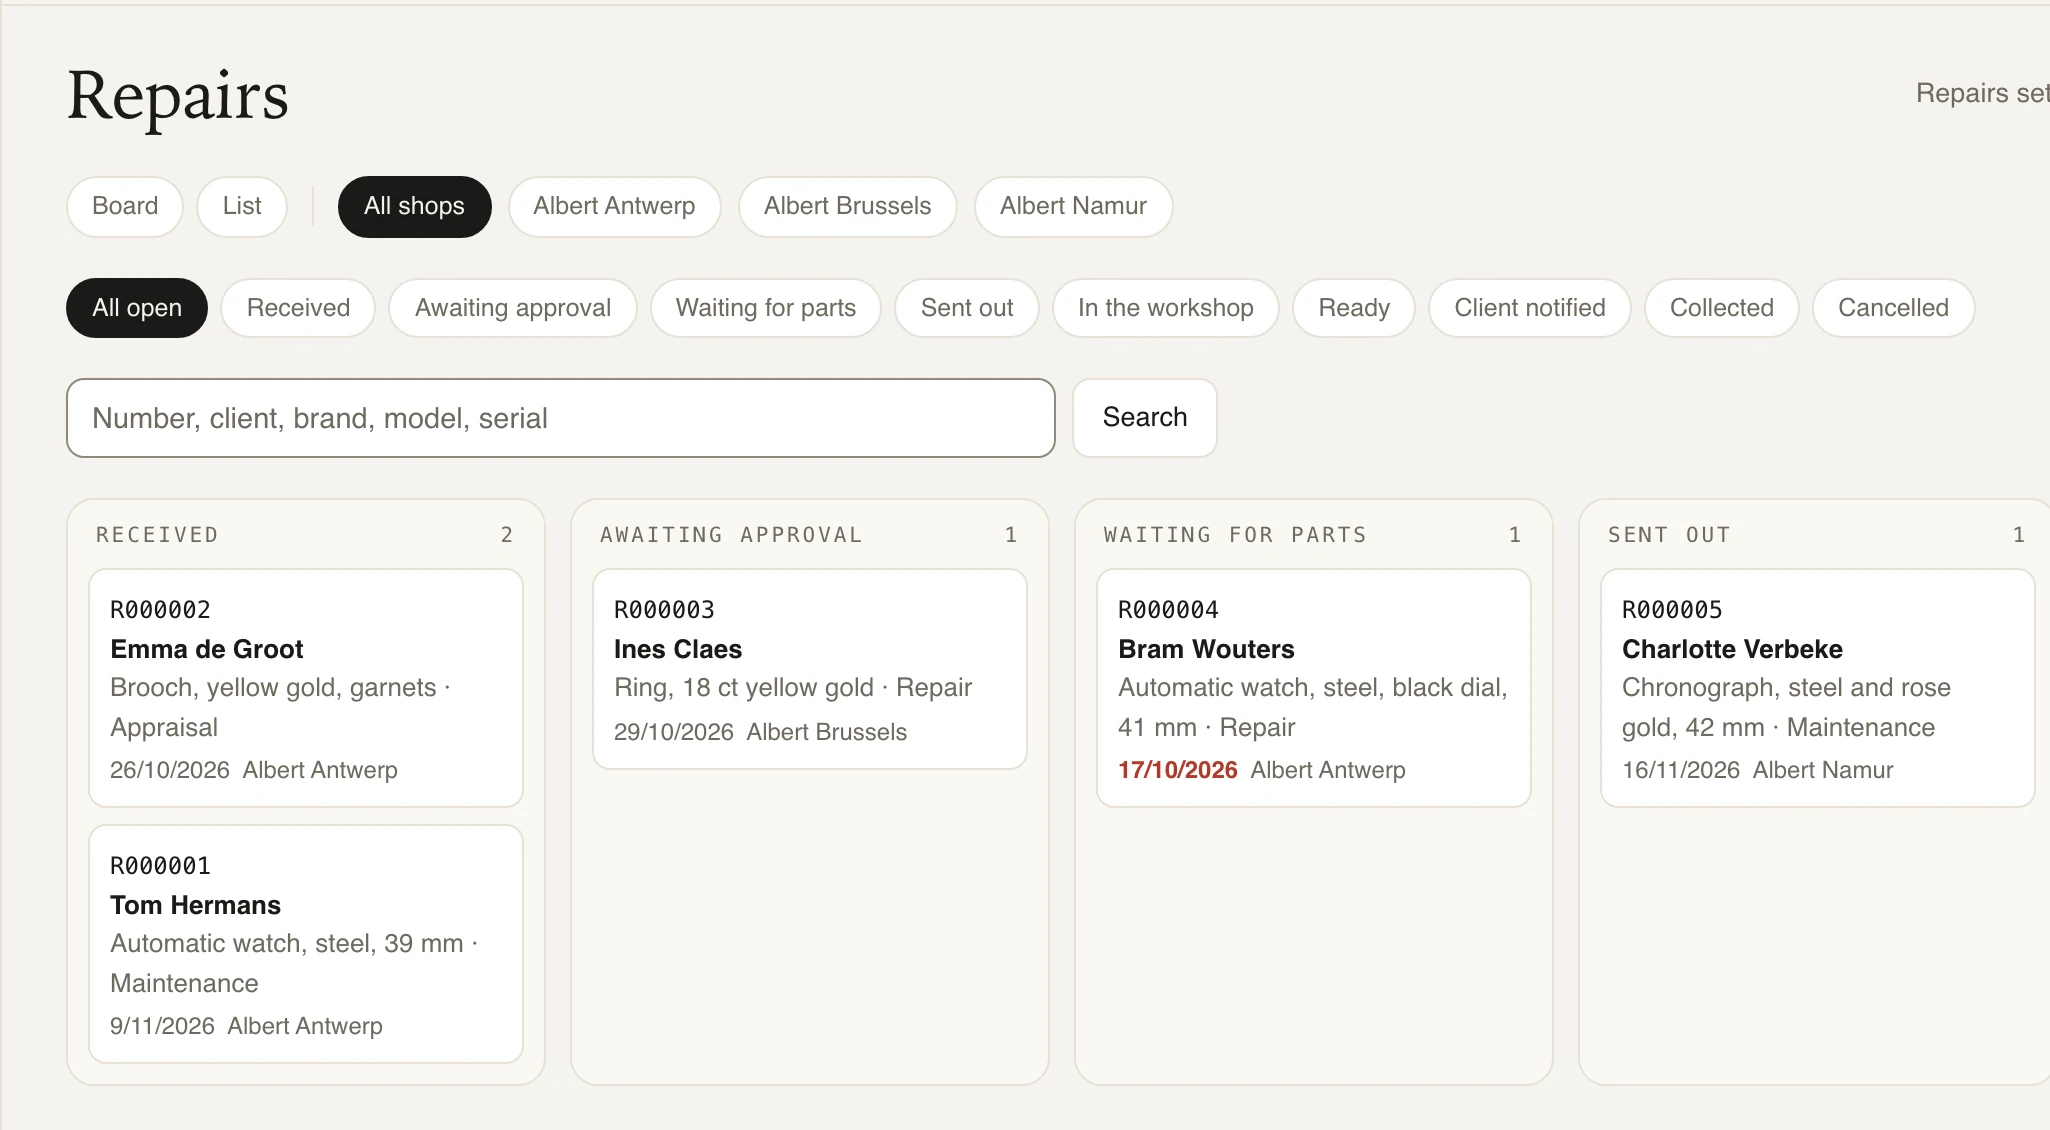The width and height of the screenshot is (2050, 1130).
Task: Select the All shops filter
Action: 414,206
